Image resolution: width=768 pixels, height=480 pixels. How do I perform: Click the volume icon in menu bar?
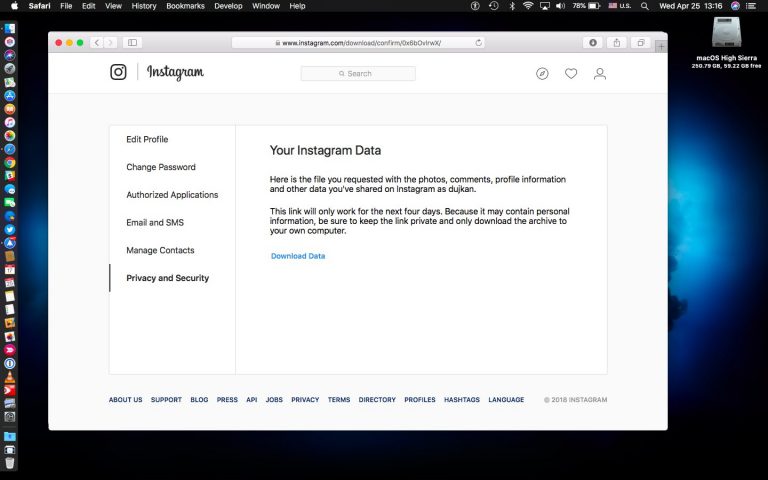click(561, 6)
